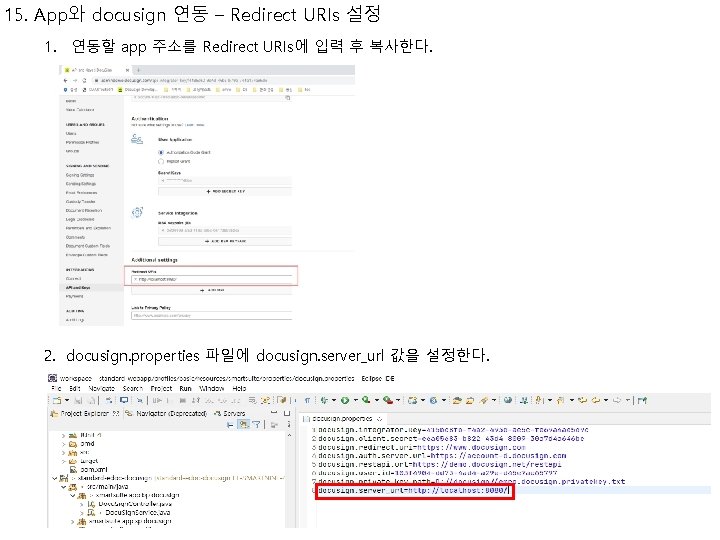
Task: Switch to the Navigator (Deprecated) tab
Action: 166,413
